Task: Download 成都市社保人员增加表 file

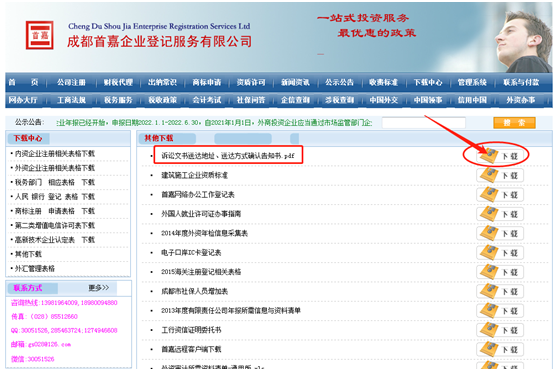Action: click(x=500, y=291)
